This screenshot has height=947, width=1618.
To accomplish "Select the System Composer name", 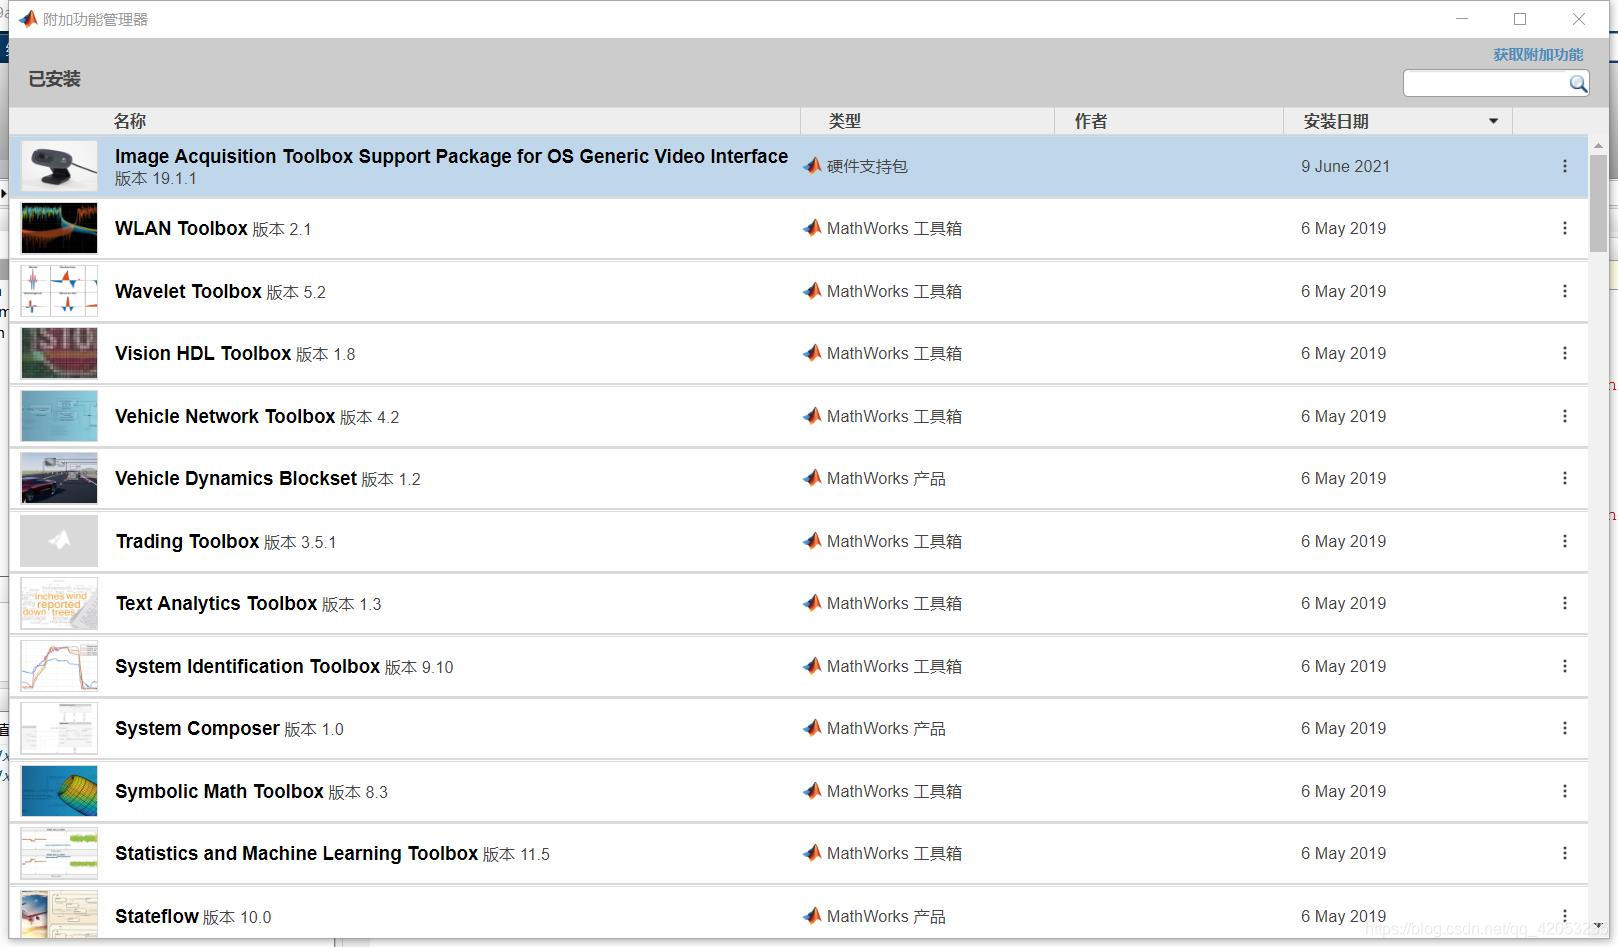I will click(197, 728).
